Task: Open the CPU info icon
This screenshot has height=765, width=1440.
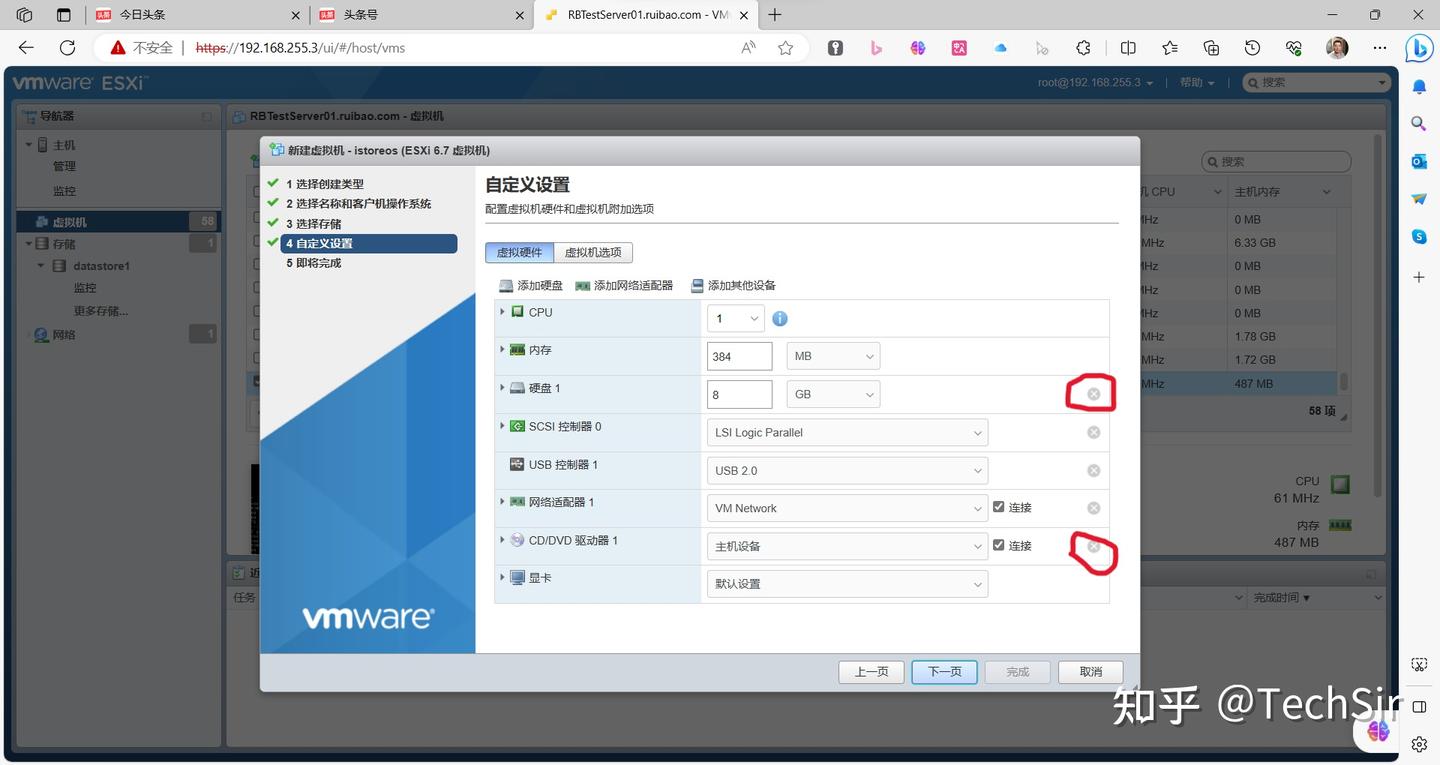Action: (780, 319)
